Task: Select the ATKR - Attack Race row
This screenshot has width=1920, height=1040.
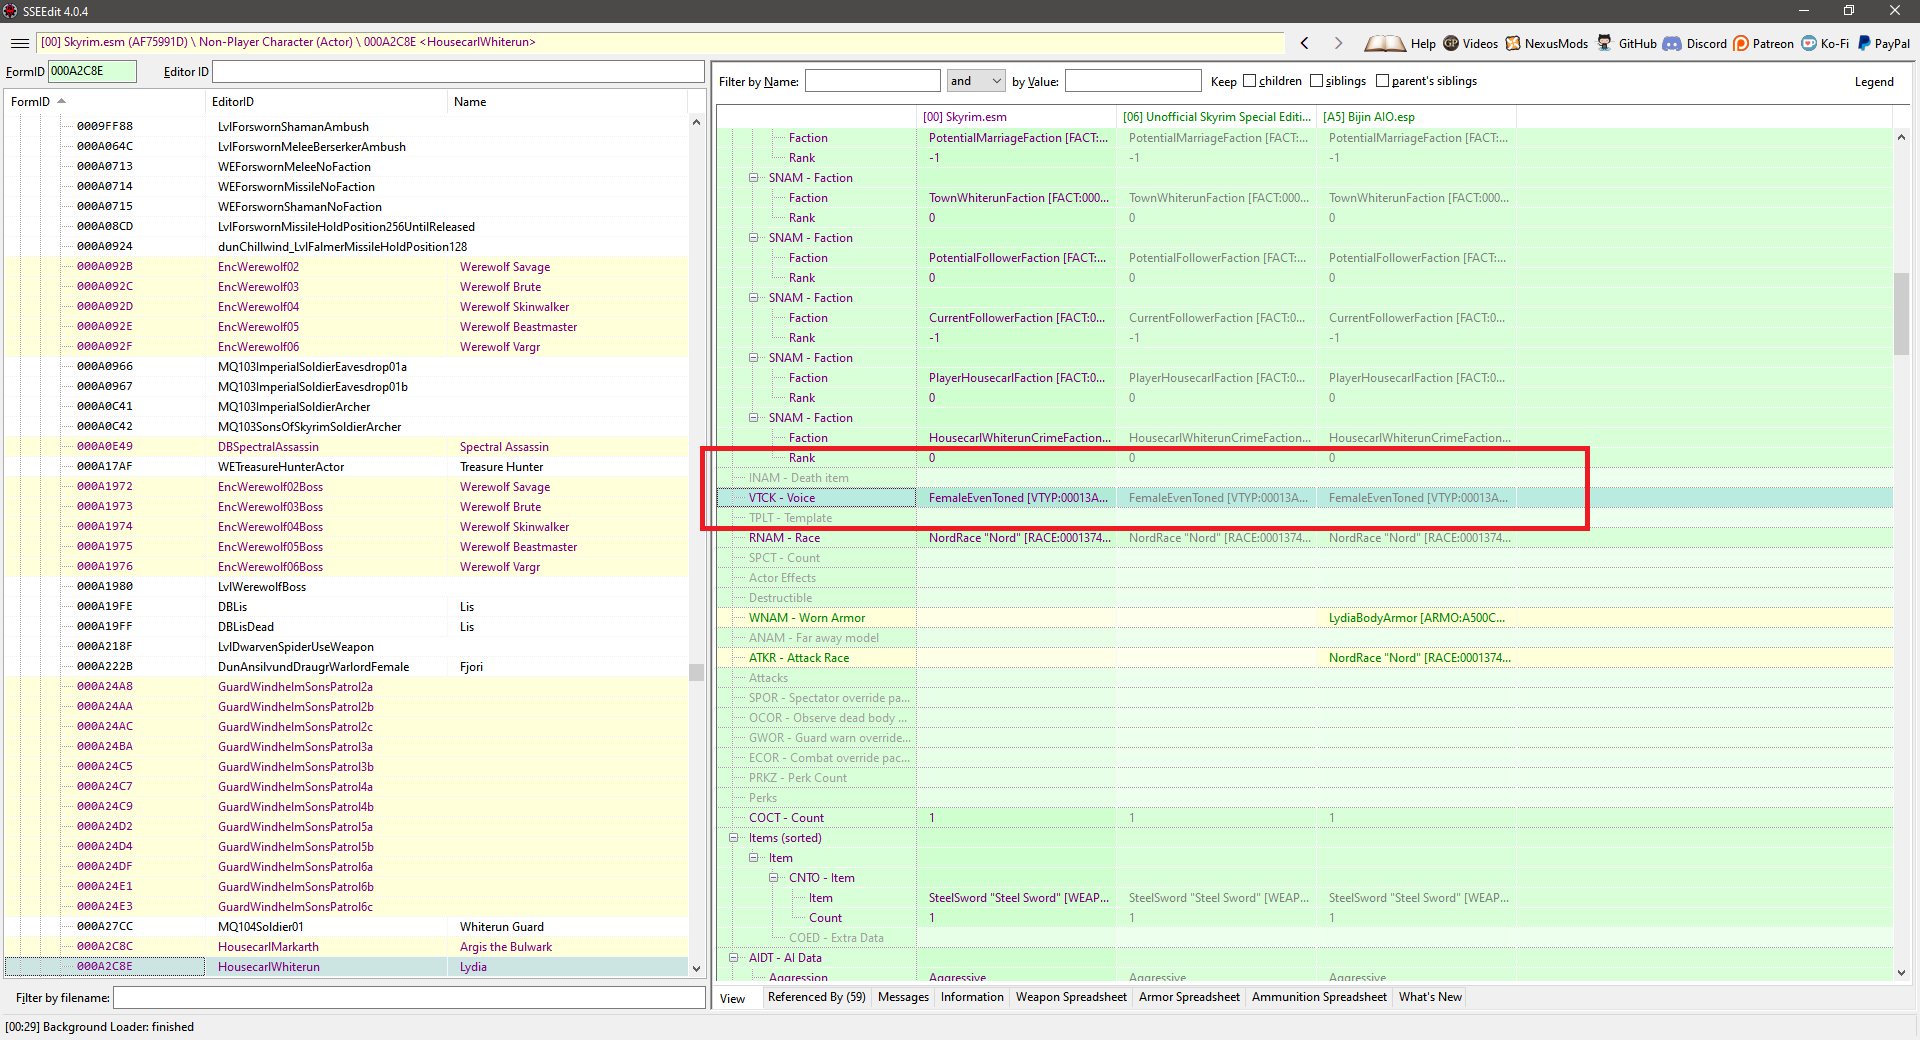Action: coord(1305,658)
